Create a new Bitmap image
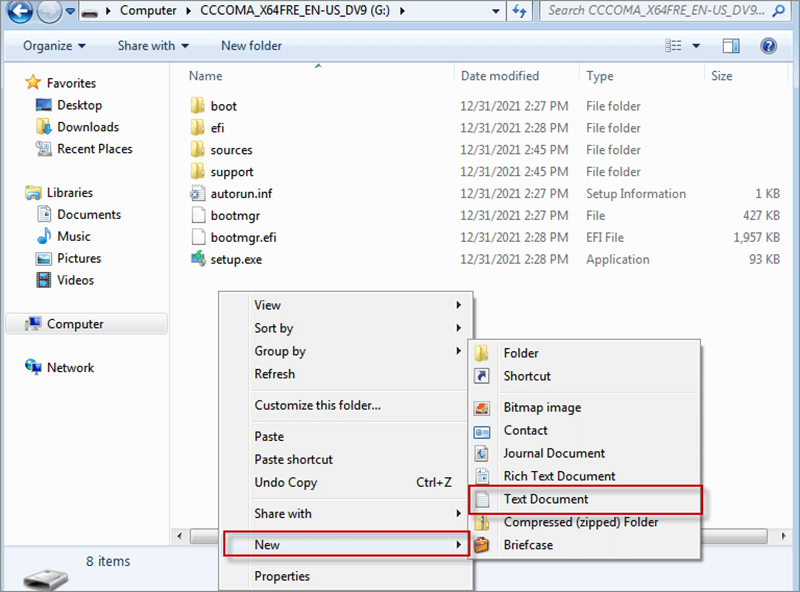This screenshot has height=592, width=800. click(585, 407)
